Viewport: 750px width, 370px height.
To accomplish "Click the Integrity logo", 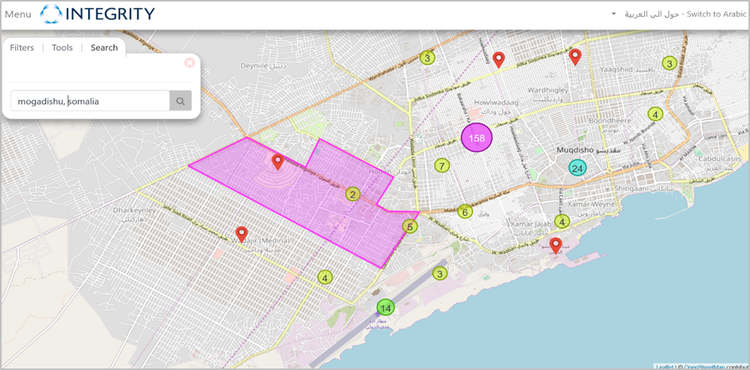I will pyautogui.click(x=97, y=14).
